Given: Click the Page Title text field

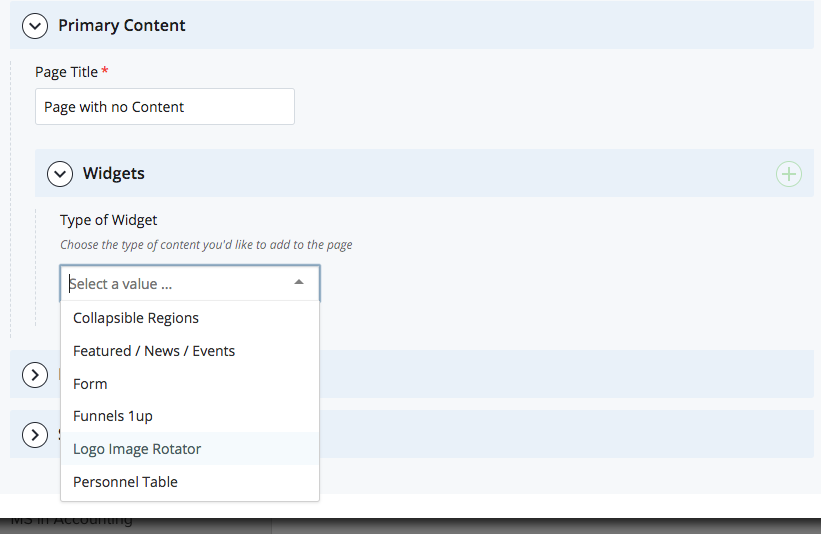Looking at the screenshot, I should click(x=165, y=107).
